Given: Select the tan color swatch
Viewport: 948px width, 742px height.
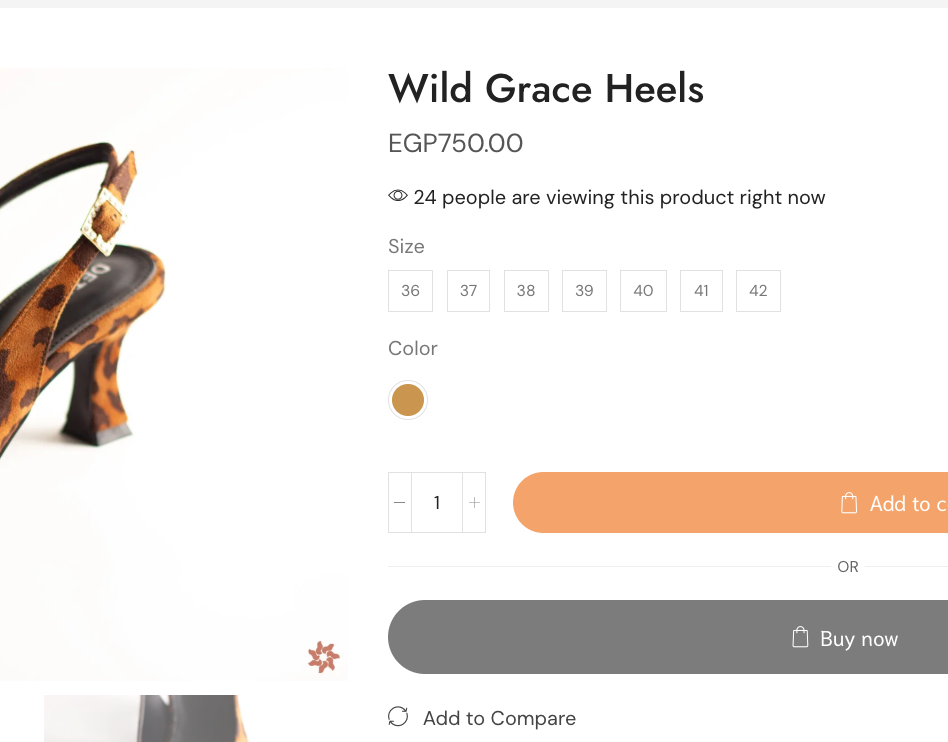Looking at the screenshot, I should (408, 400).
